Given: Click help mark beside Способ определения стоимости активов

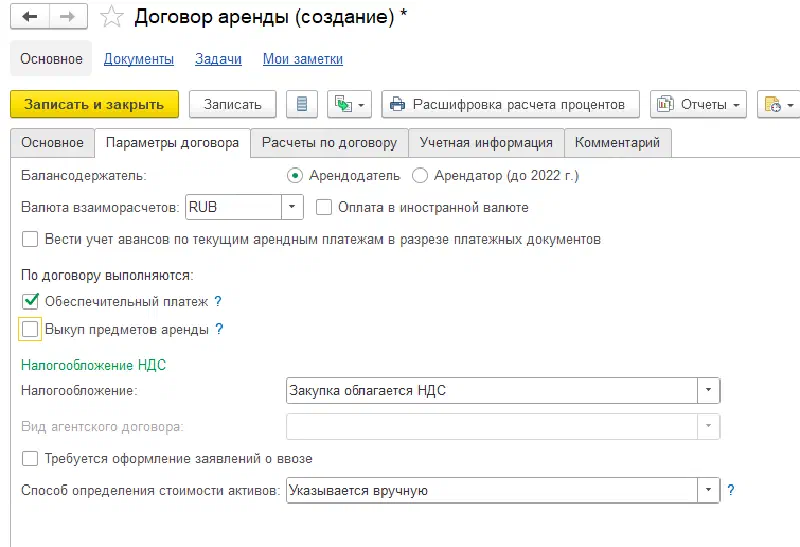Looking at the screenshot, I should click(731, 490).
